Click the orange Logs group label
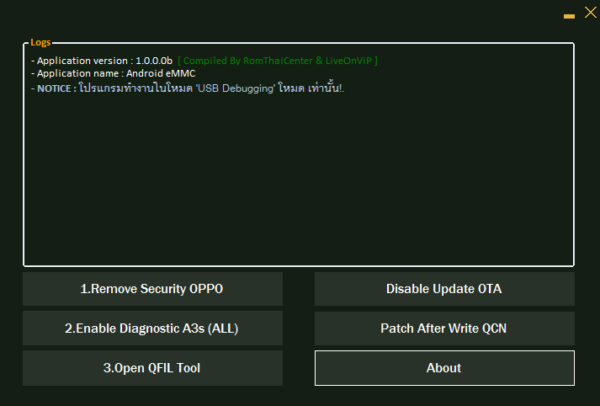Viewport: 600px width, 406px height. tap(41, 42)
